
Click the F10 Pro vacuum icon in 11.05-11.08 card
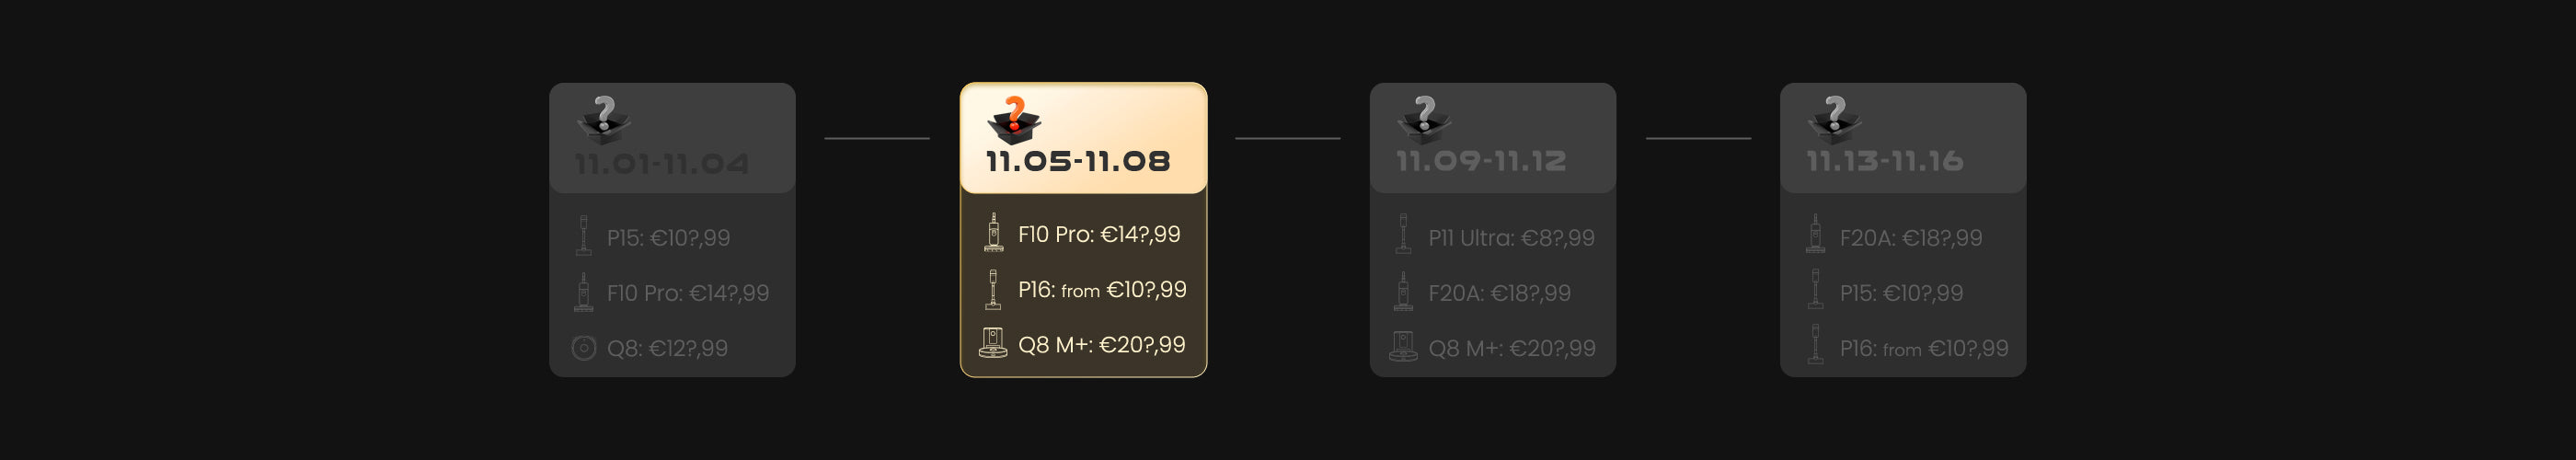[993, 232]
